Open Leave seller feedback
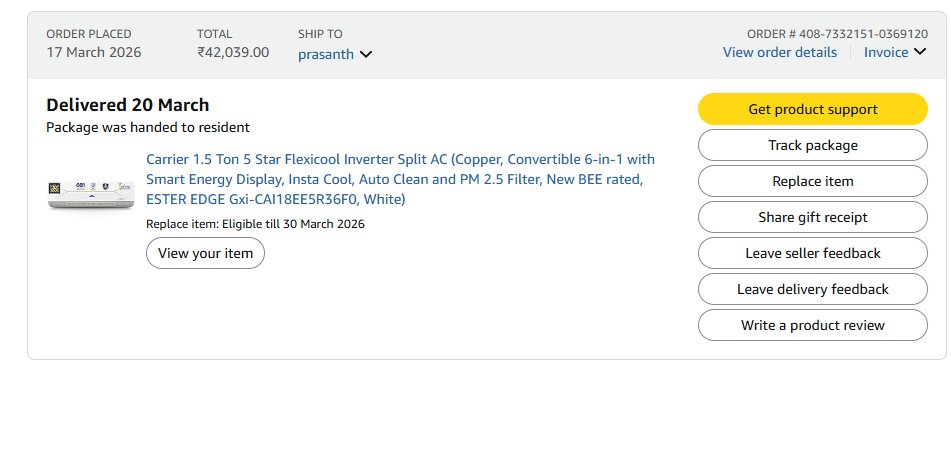 813,253
